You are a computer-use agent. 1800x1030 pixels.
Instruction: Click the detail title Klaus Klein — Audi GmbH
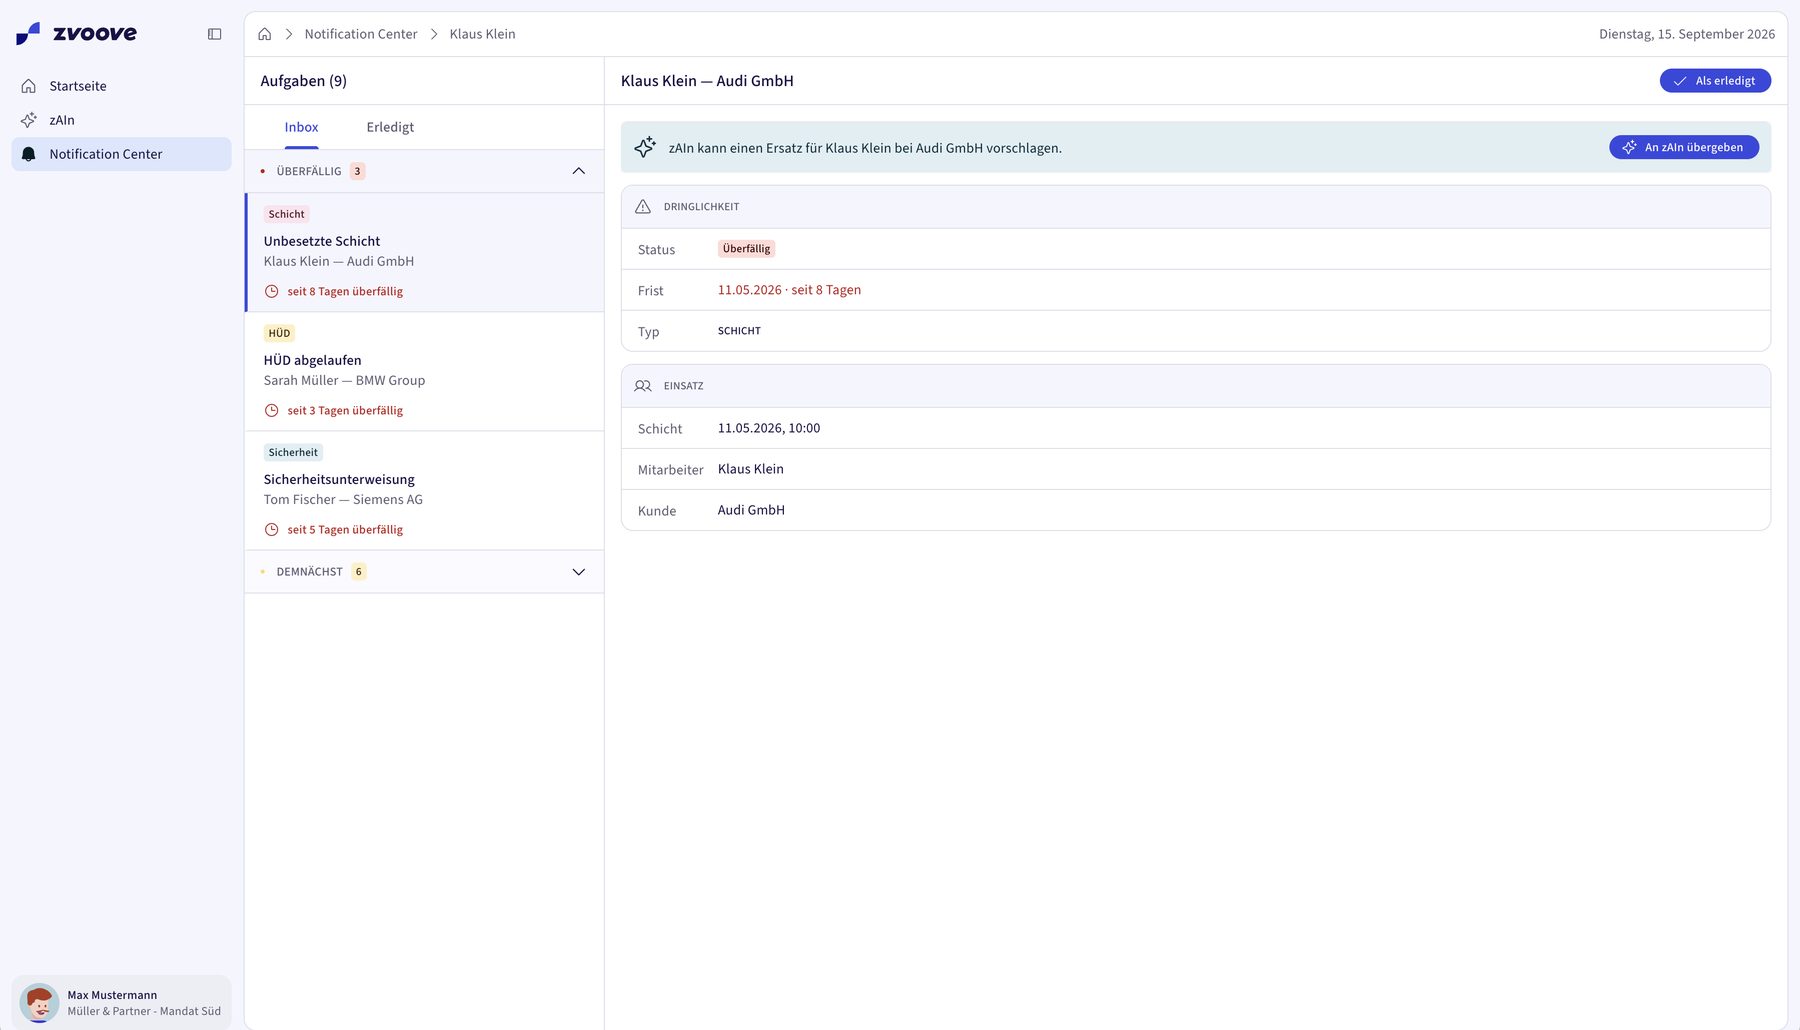707,81
